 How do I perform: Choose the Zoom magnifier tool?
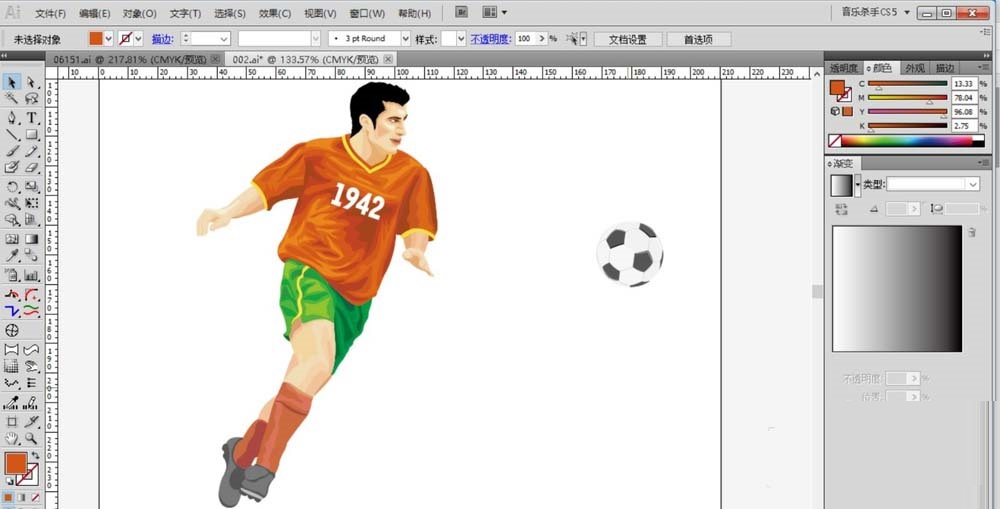[32, 438]
